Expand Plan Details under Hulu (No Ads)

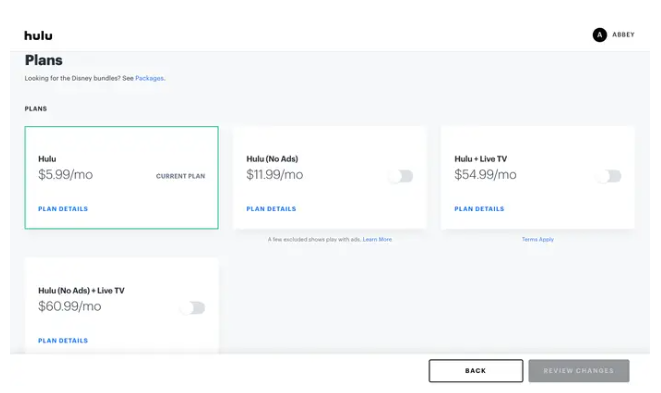pos(271,209)
